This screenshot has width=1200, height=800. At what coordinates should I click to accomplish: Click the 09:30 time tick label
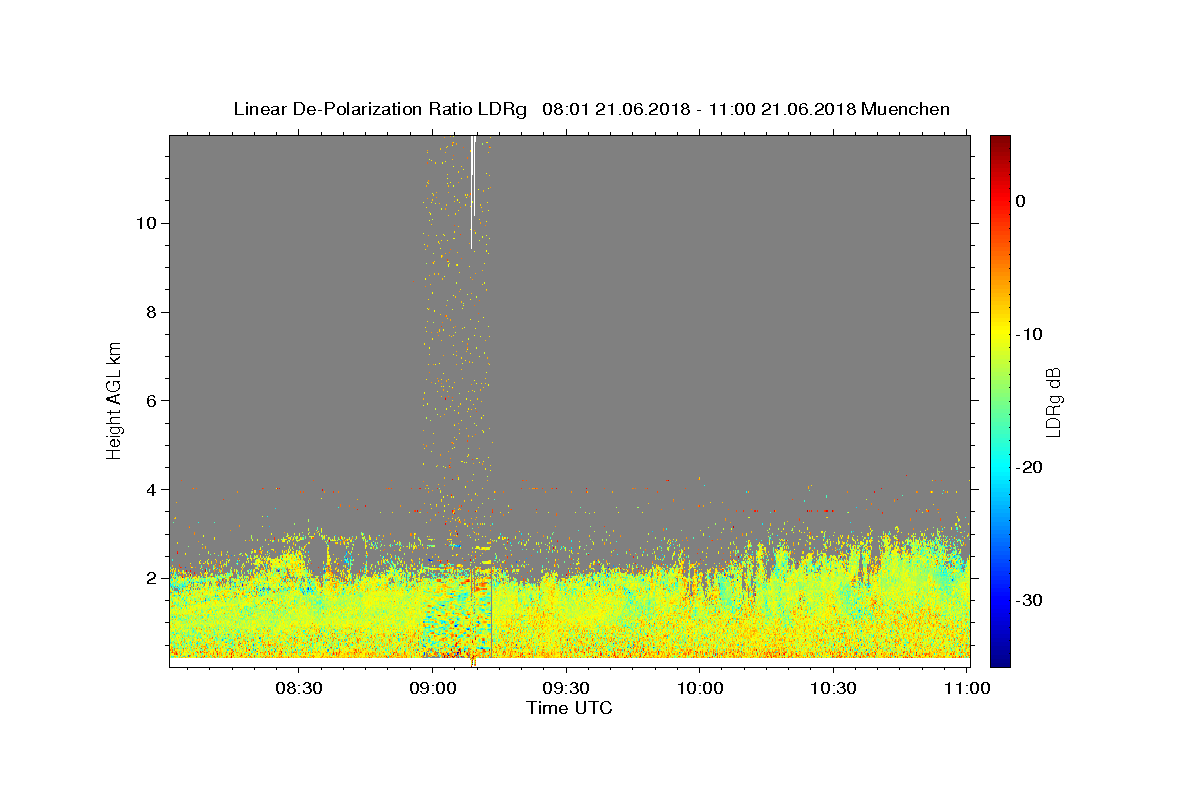[x=567, y=688]
